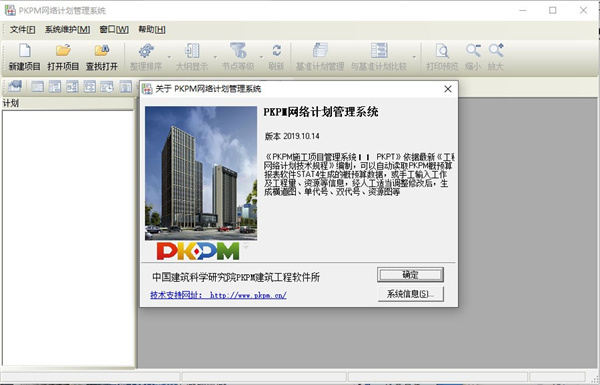600x385 pixels.
Task: Click the last visible second-toolbar icon
Action: click(126, 87)
